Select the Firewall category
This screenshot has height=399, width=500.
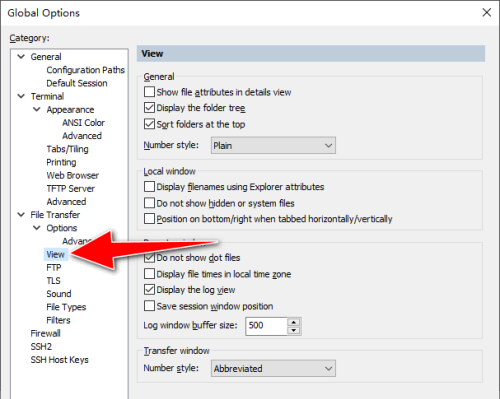click(45, 333)
